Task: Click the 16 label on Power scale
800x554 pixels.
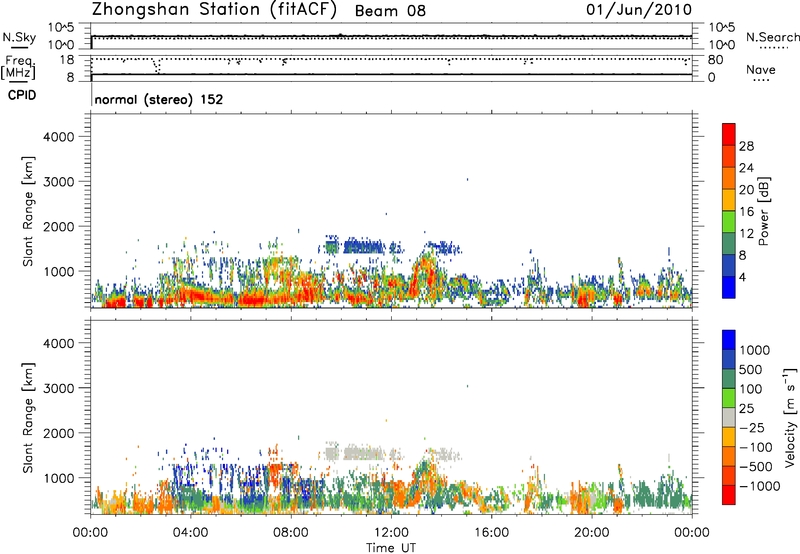Action: pyautogui.click(x=746, y=212)
